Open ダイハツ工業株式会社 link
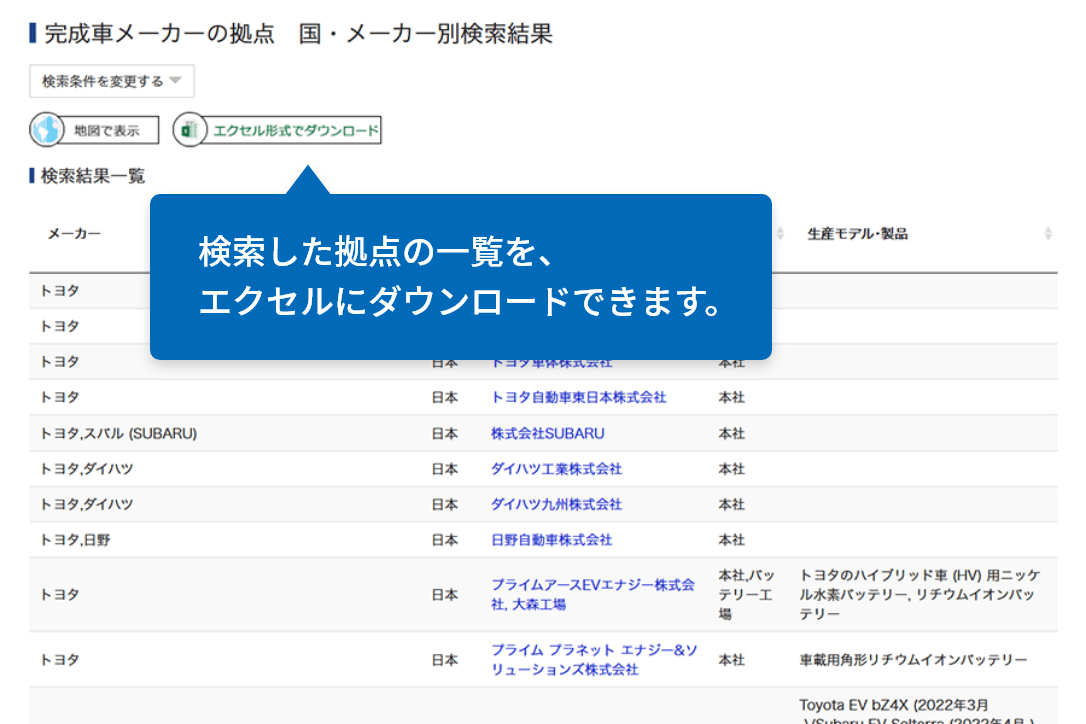The width and height of the screenshot is (1086, 724). click(556, 469)
